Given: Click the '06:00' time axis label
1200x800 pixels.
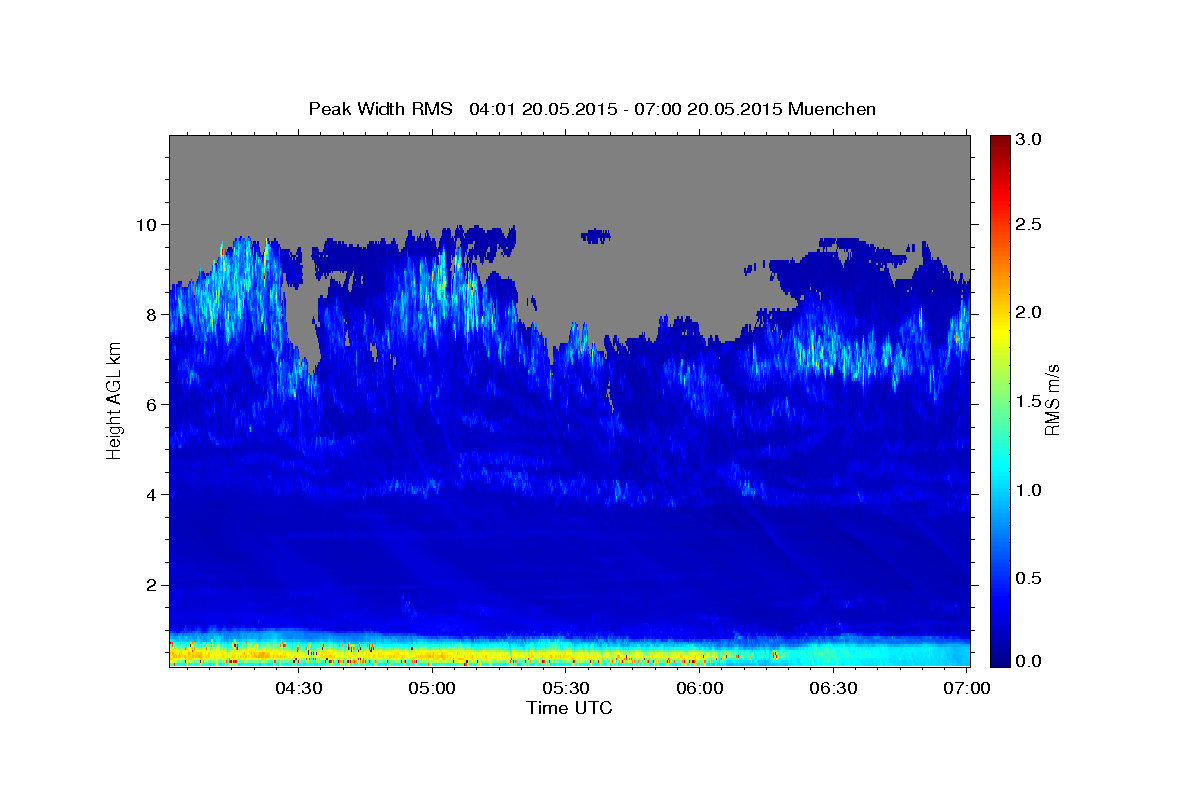Looking at the screenshot, I should point(700,688).
